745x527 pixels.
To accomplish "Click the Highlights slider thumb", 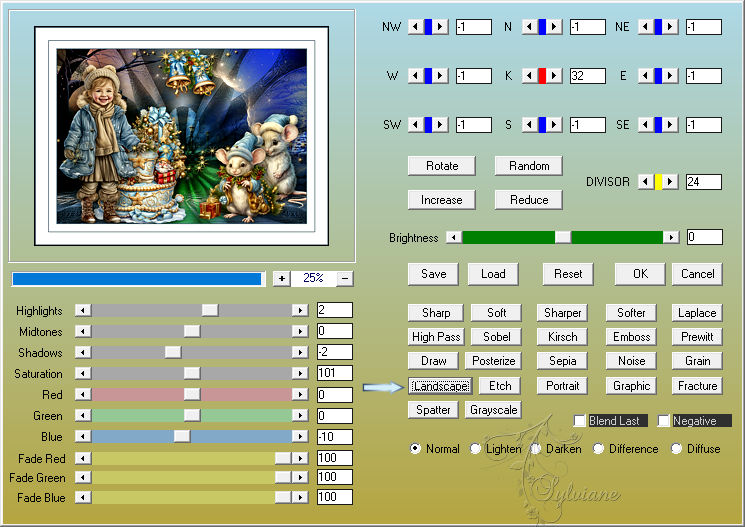I will [x=210, y=310].
